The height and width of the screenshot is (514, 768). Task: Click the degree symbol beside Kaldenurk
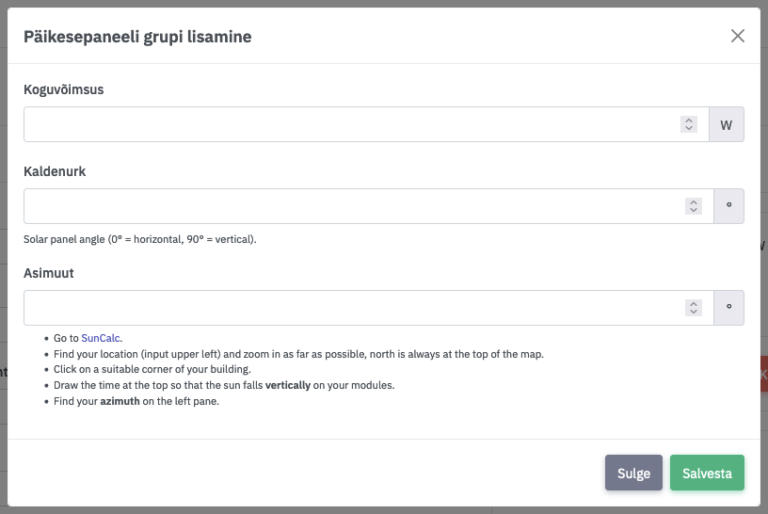pos(729,206)
